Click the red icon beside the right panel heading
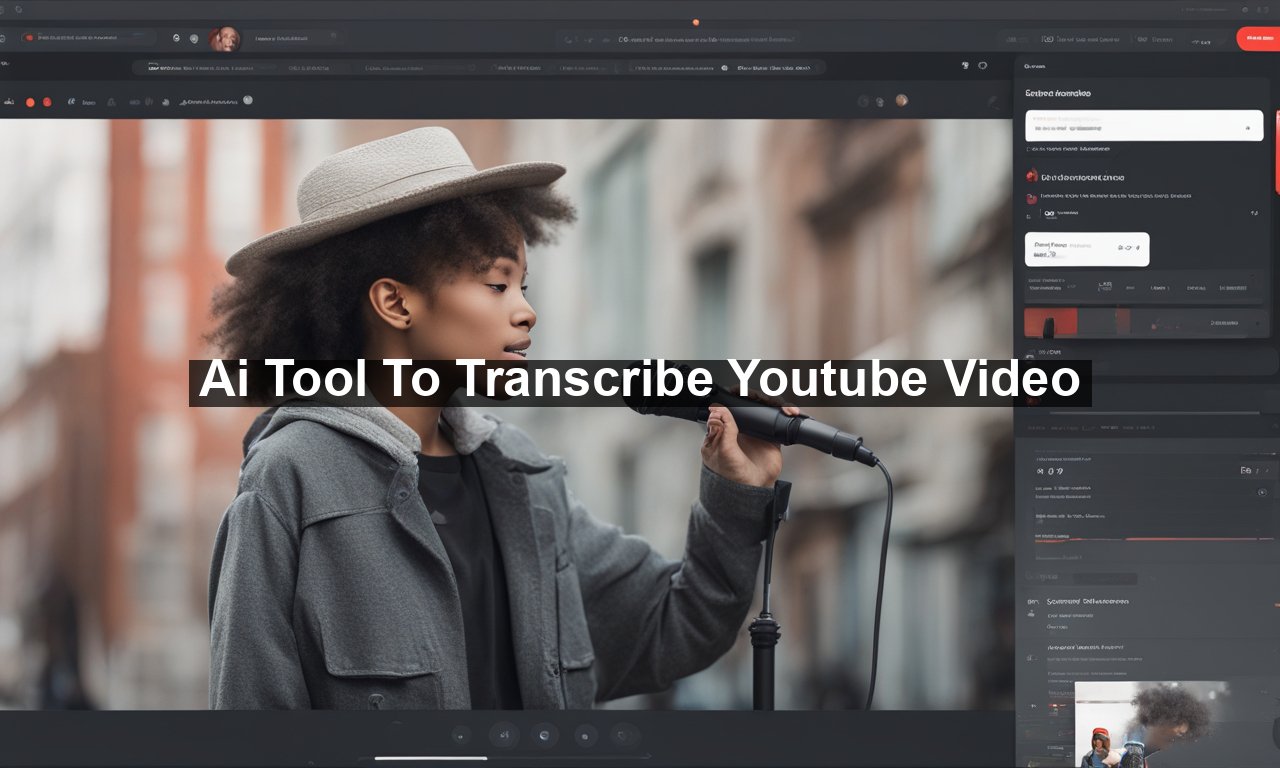This screenshot has width=1280, height=768. pos(1031,176)
